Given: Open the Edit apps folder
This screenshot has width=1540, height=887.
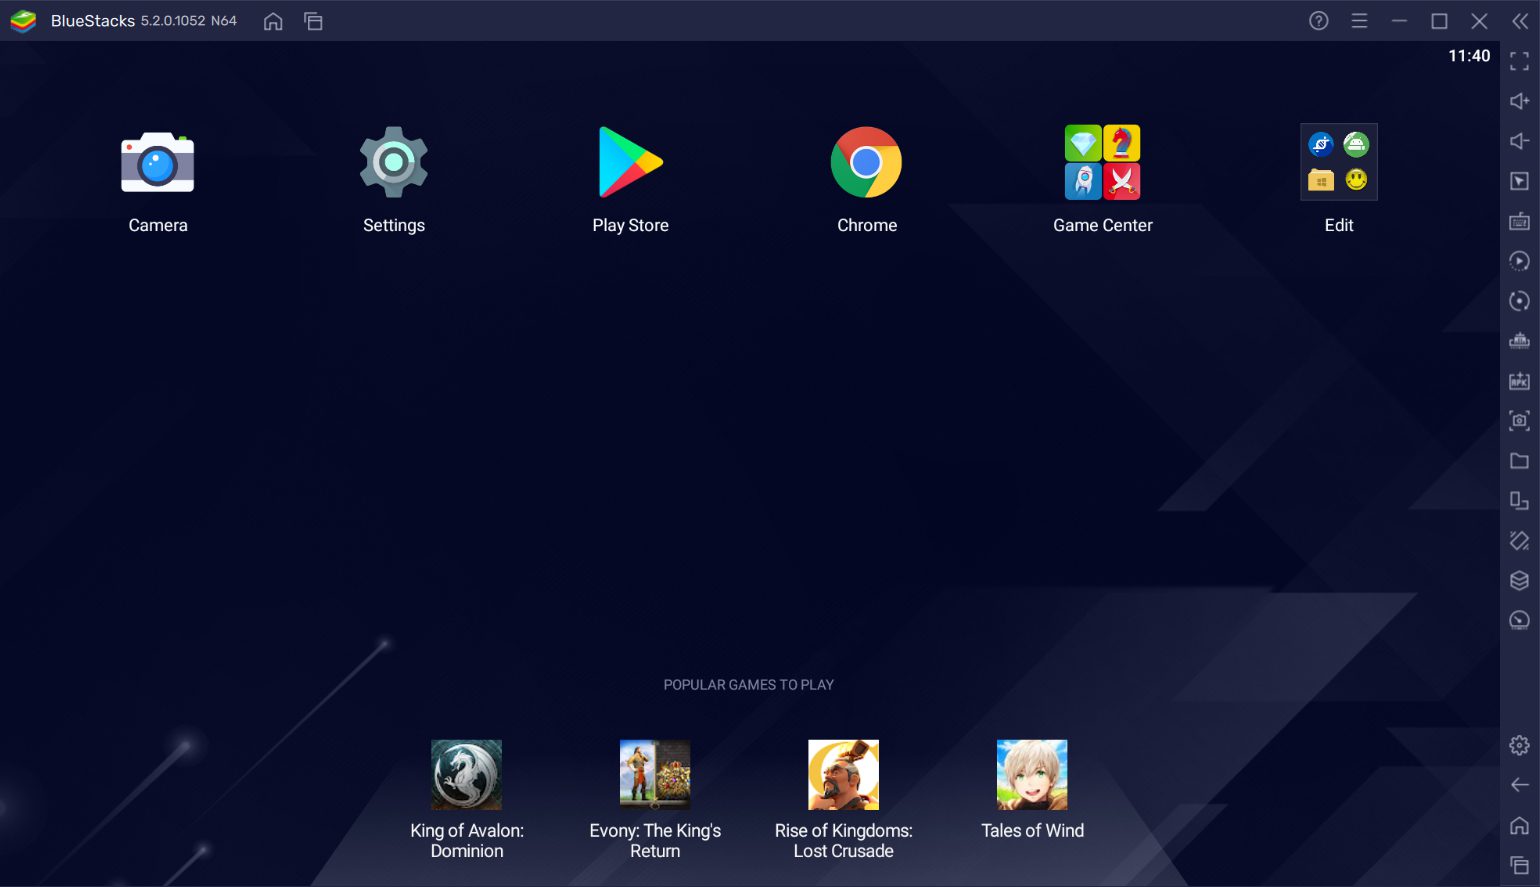Looking at the screenshot, I should click(1339, 162).
